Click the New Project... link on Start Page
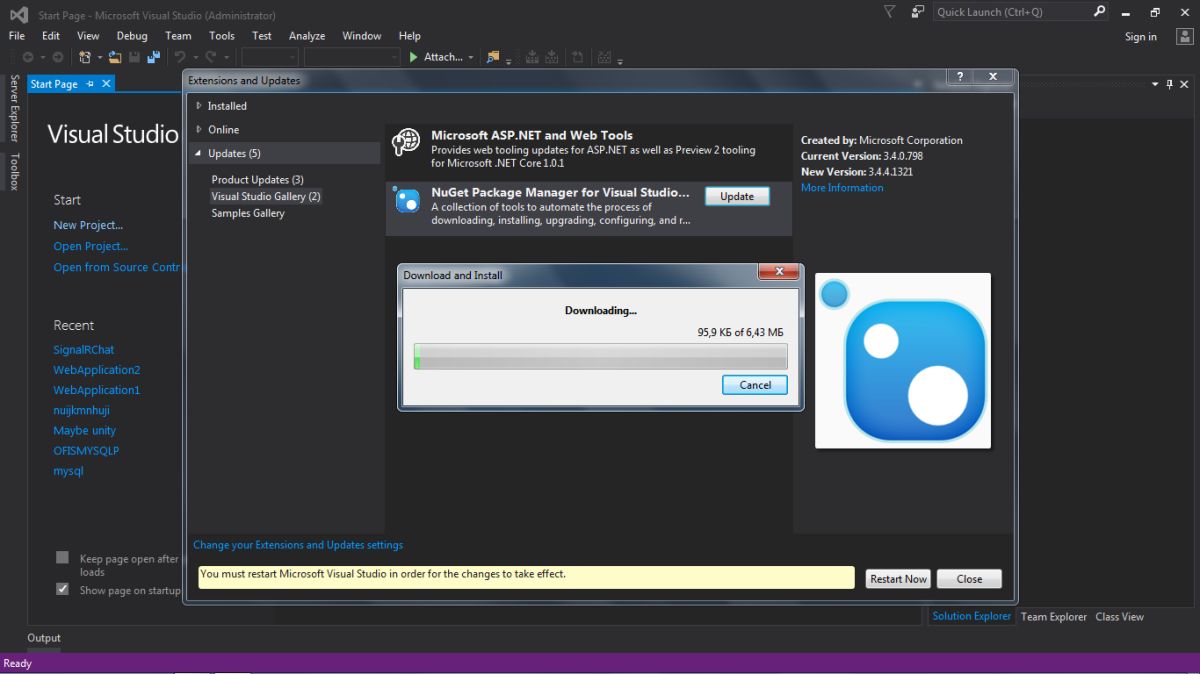Screen dimensions: 1200x674 (x=88, y=225)
